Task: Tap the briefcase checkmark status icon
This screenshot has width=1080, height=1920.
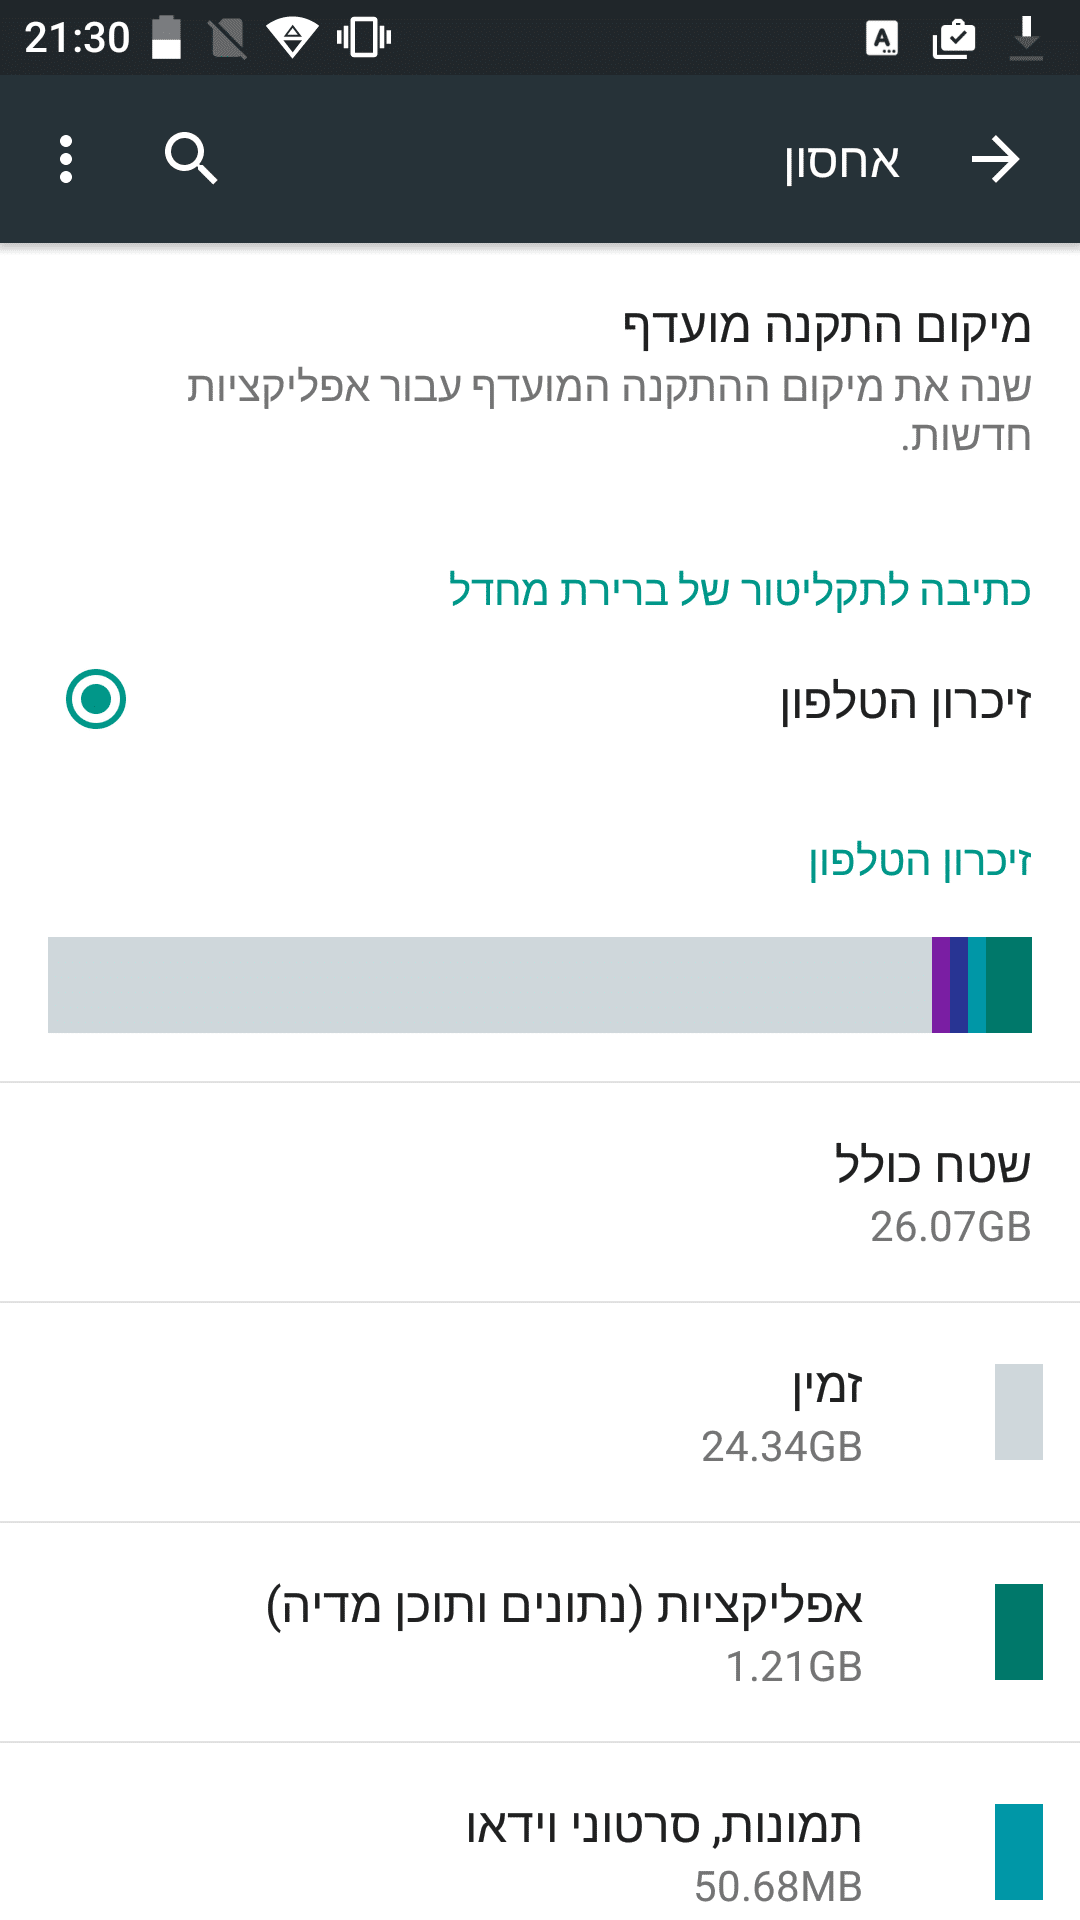Action: coord(953,39)
